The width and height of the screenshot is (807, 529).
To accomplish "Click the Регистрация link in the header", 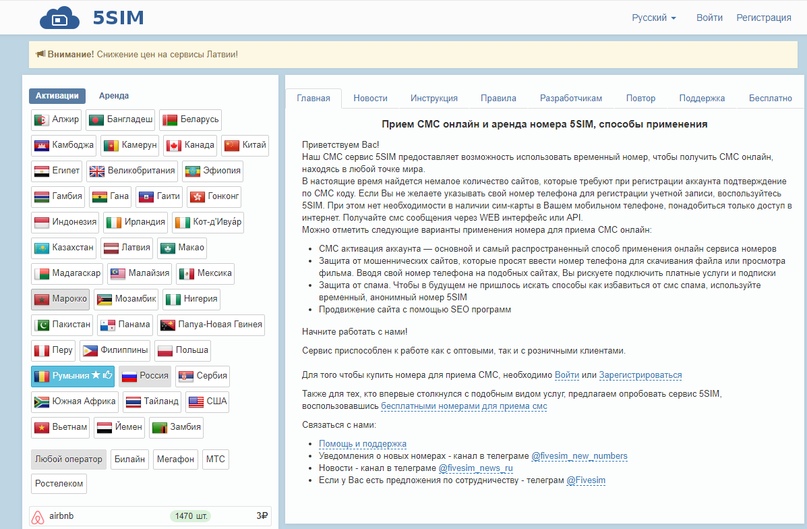I will tap(763, 18).
